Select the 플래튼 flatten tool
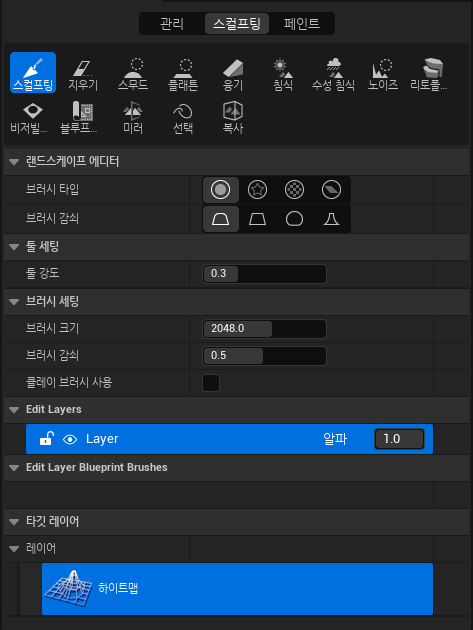This screenshot has width=473, height=630. 183,75
